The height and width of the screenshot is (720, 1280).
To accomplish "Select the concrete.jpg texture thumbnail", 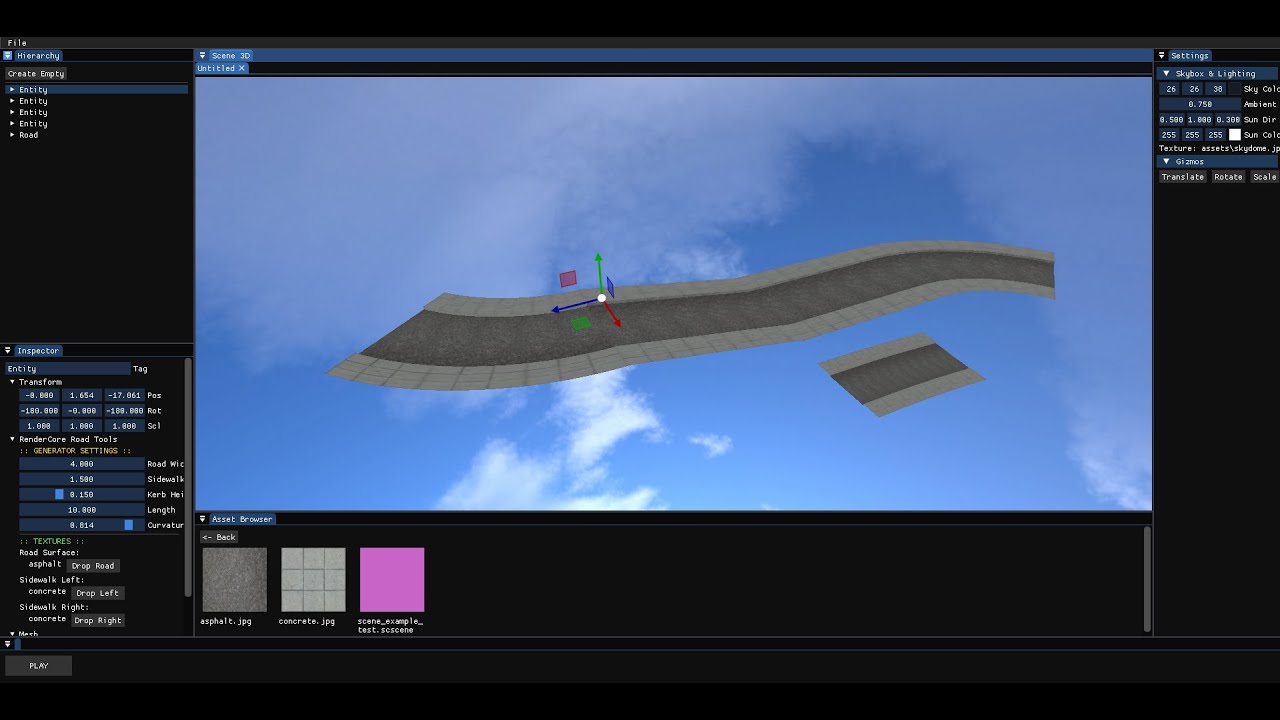I will click(313, 580).
